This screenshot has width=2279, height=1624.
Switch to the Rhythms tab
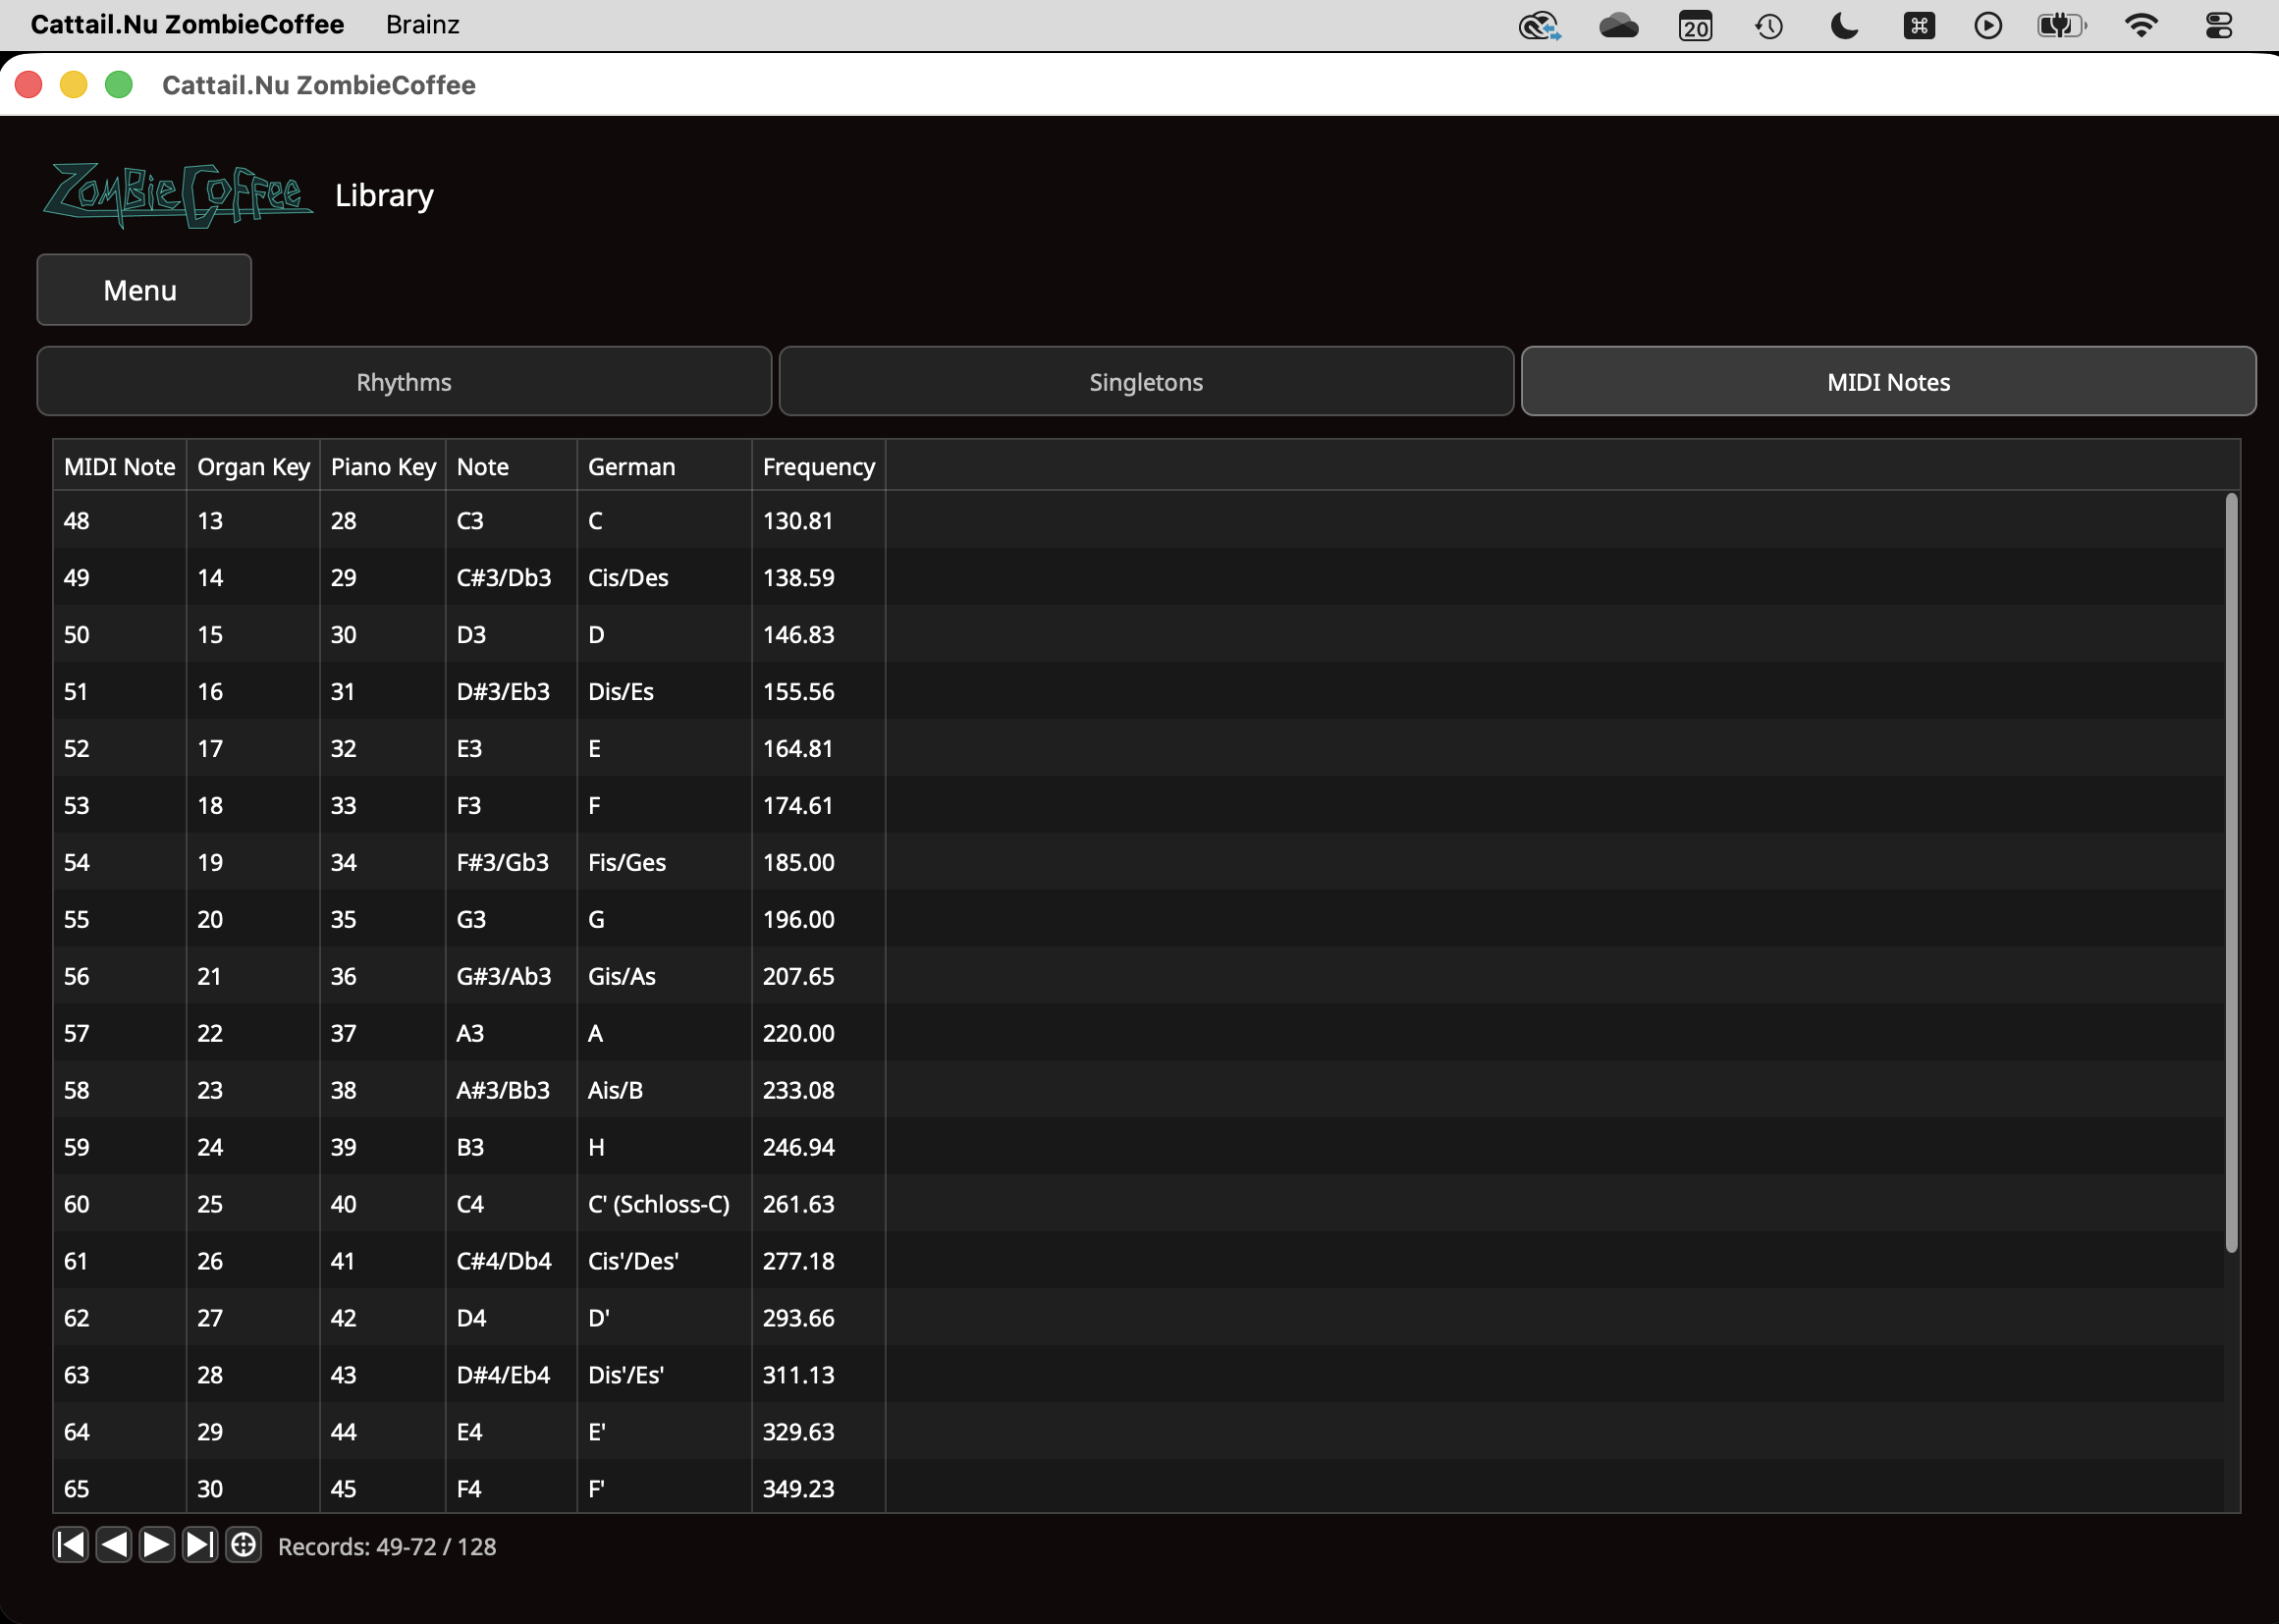pyautogui.click(x=404, y=382)
